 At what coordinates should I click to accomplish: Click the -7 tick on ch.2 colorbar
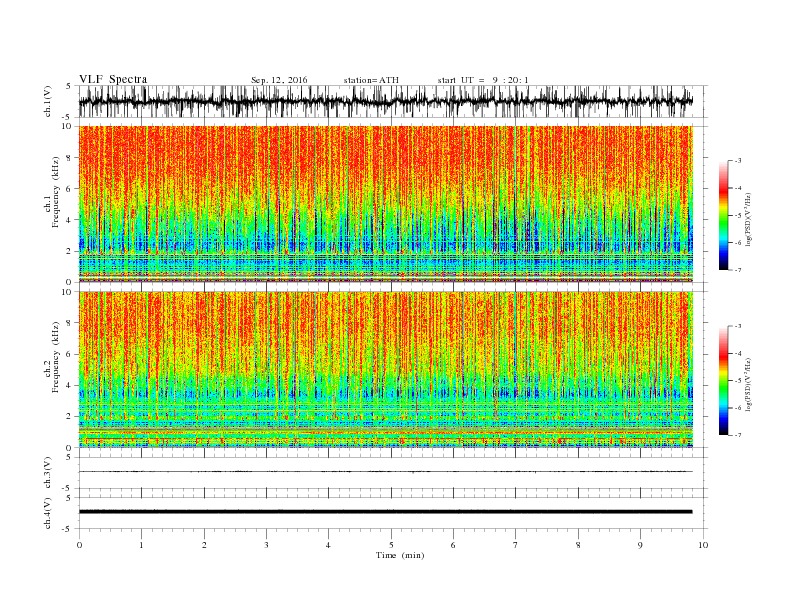tap(738, 435)
